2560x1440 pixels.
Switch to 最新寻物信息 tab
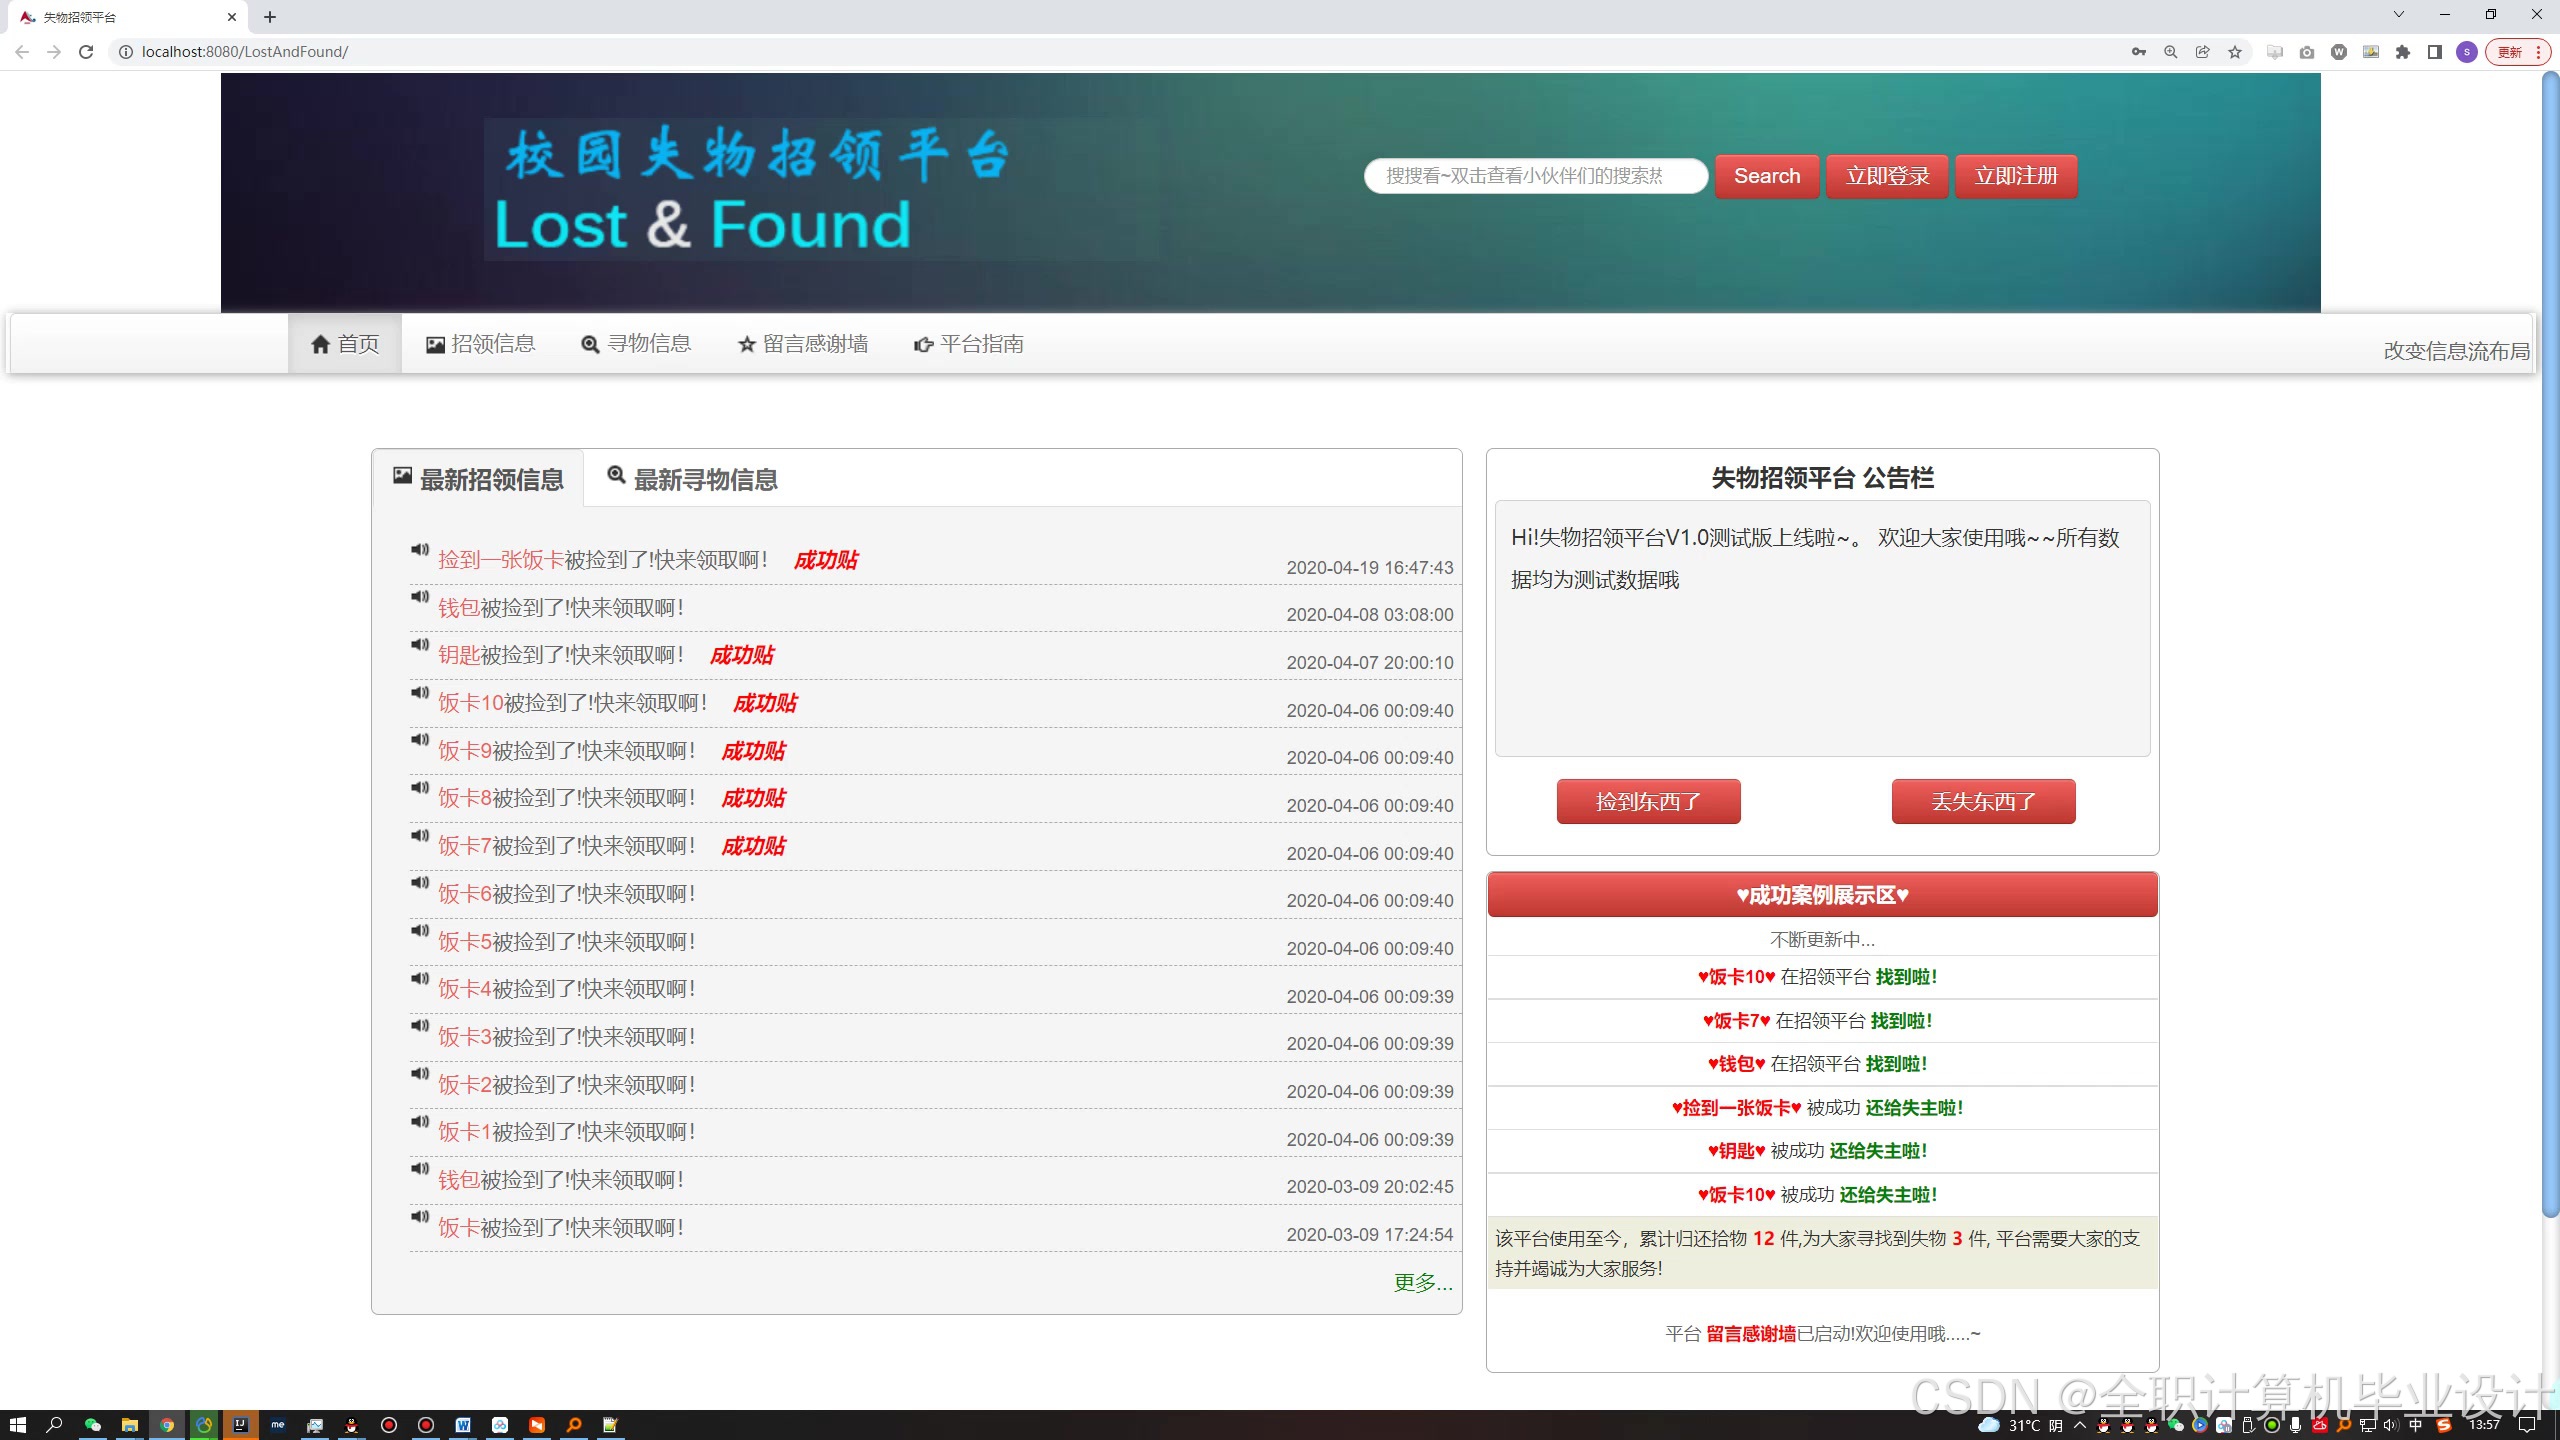click(x=692, y=479)
